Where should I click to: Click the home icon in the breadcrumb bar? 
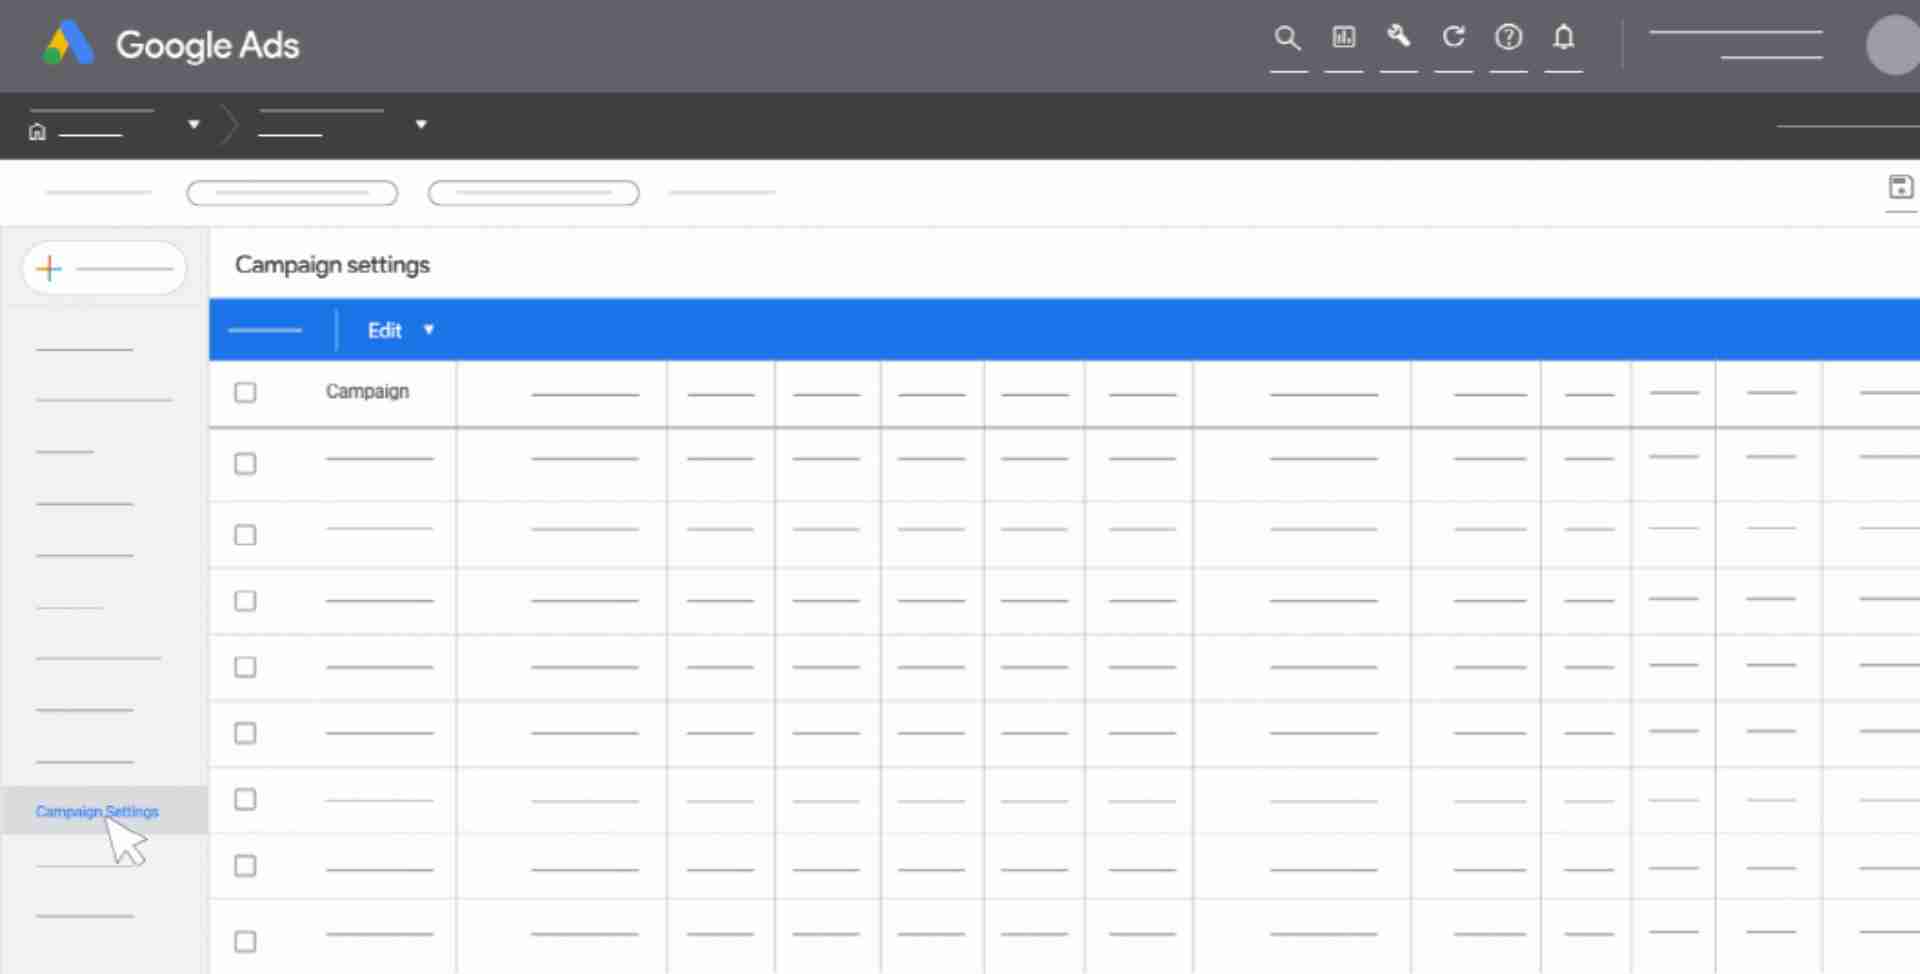(36, 130)
